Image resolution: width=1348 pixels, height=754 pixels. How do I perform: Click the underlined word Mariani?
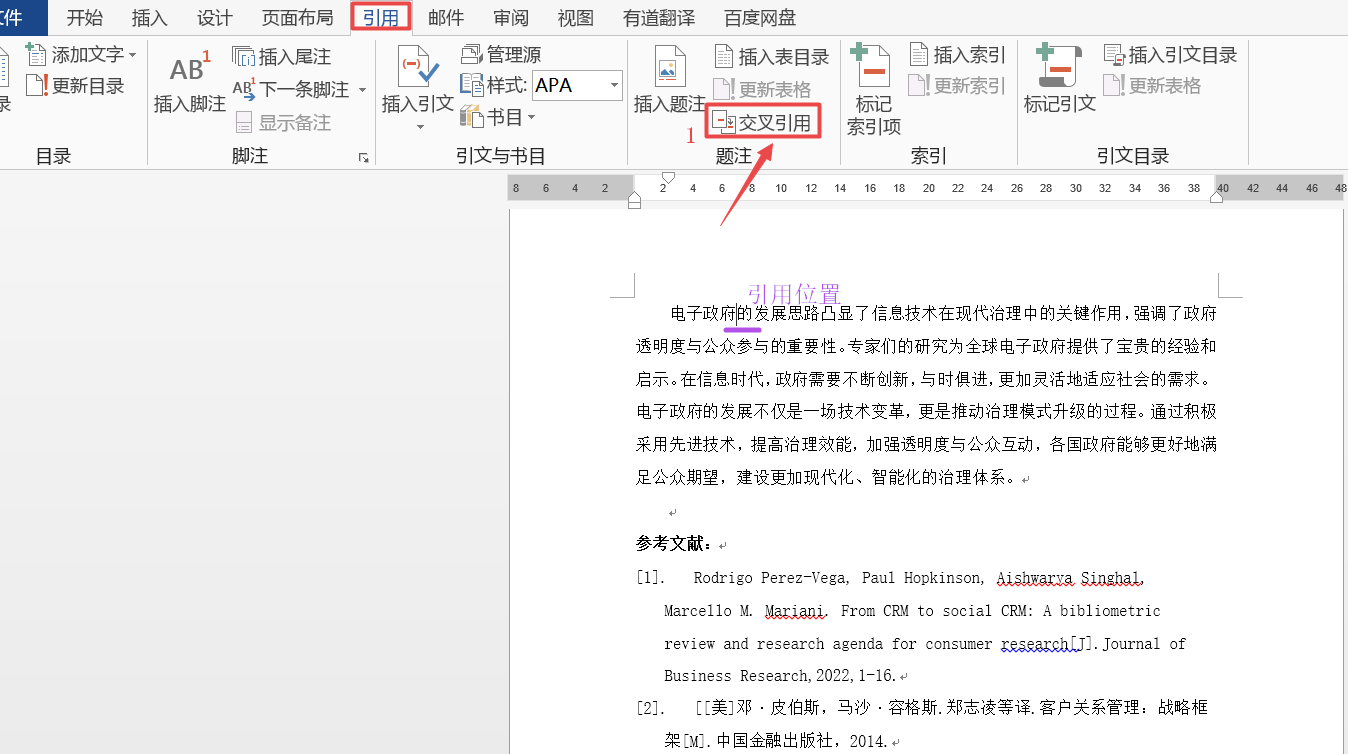(795, 611)
